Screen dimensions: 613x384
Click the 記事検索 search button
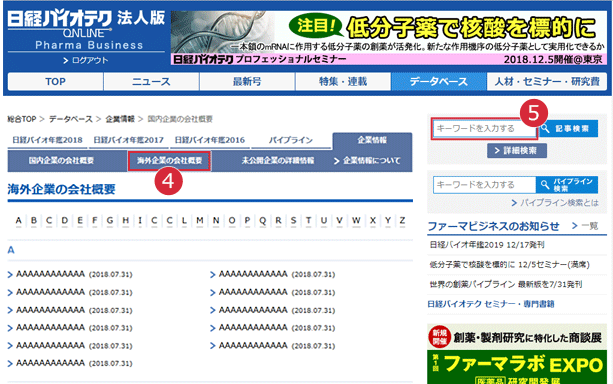point(568,129)
